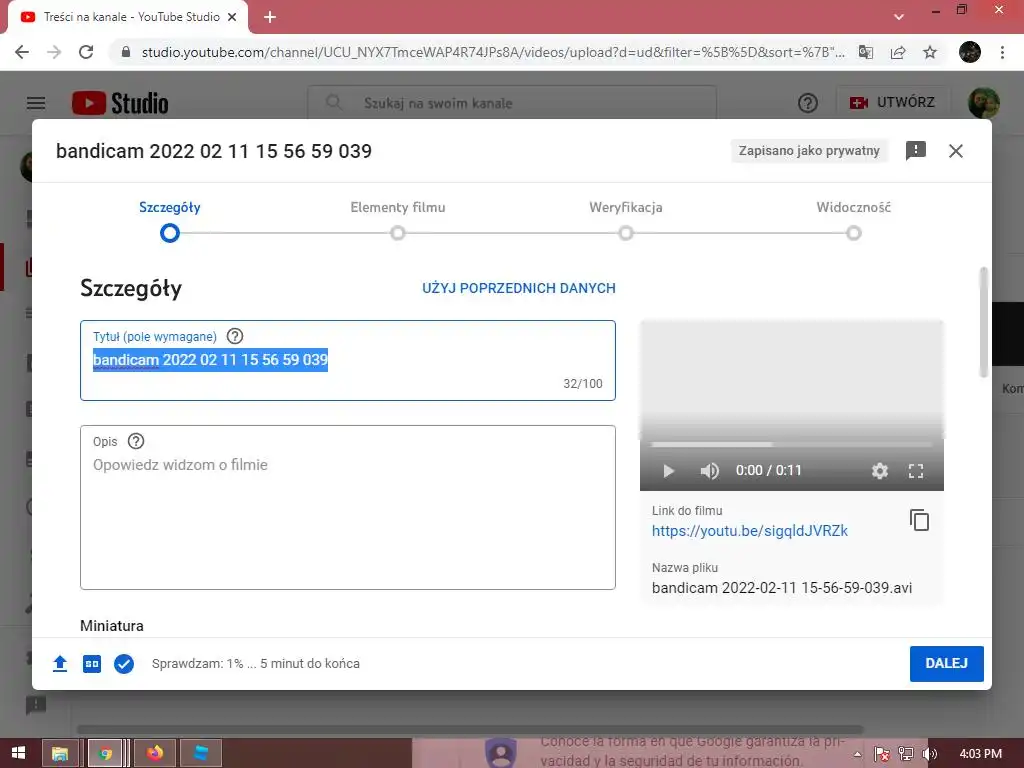
Task: Copy the video link icon
Action: 919,520
